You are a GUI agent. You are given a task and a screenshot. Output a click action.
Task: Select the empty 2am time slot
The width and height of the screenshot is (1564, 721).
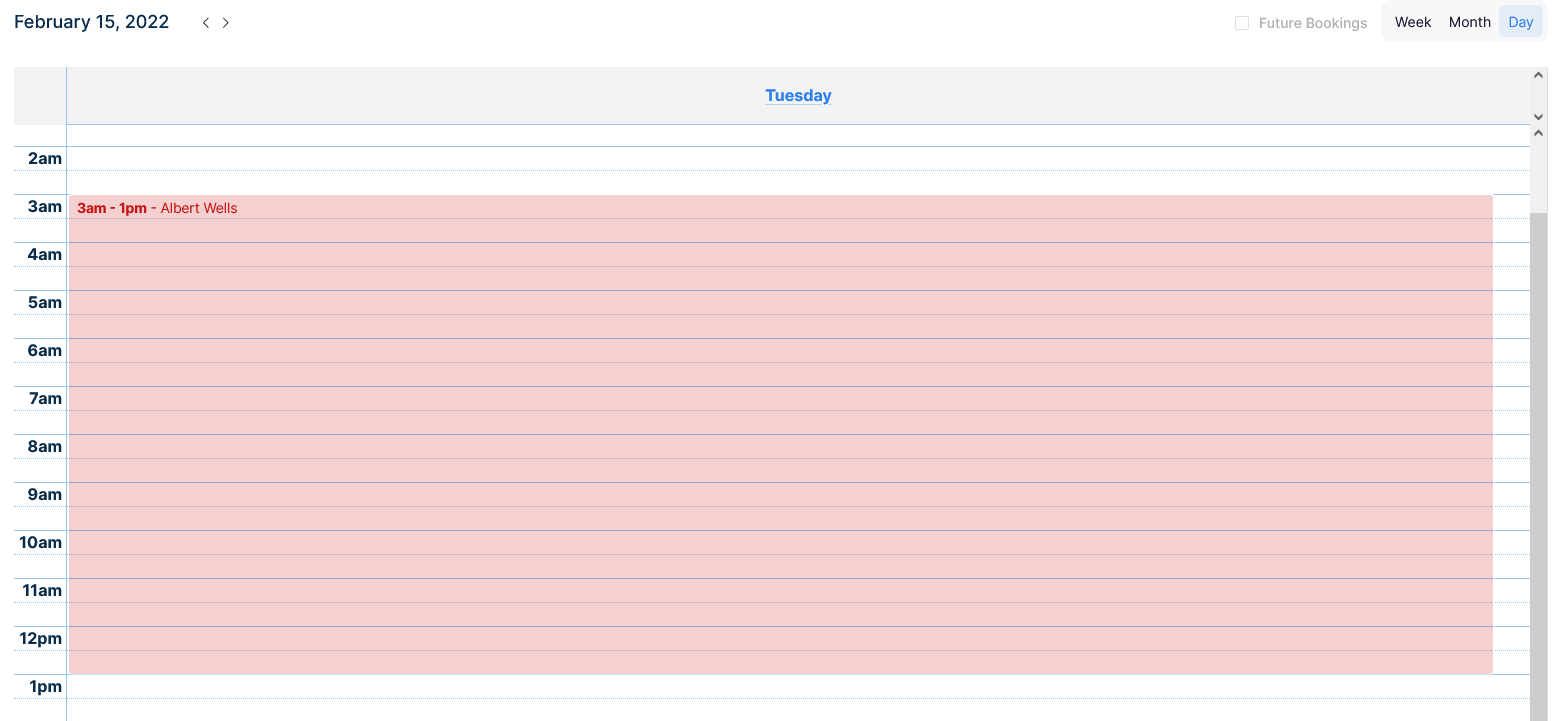coord(798,159)
